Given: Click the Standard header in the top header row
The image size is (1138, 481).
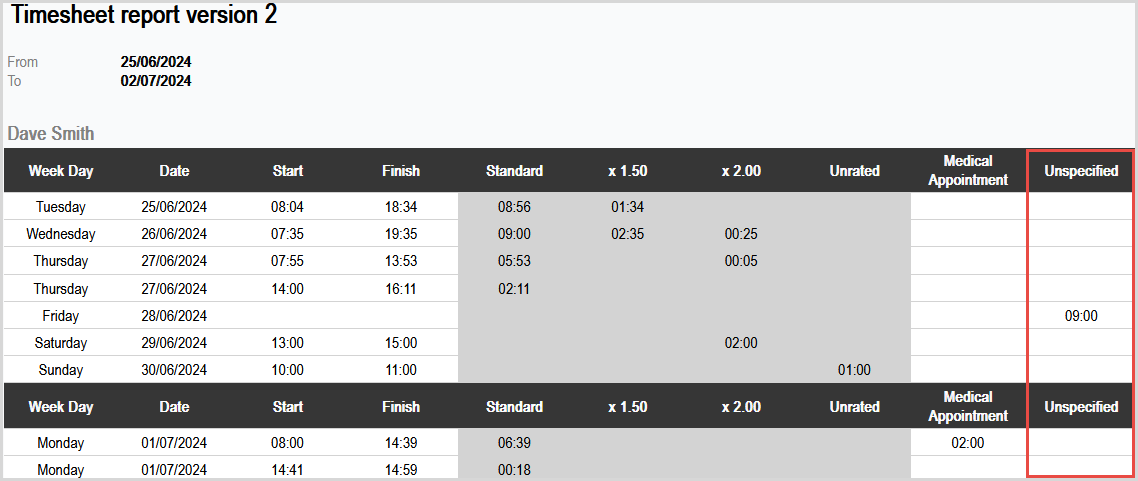Looking at the screenshot, I should pyautogui.click(x=514, y=171).
